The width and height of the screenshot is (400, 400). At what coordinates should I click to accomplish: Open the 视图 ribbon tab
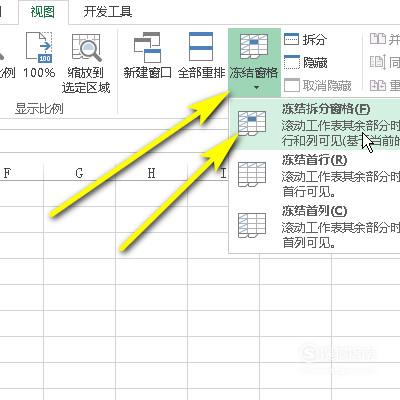coord(42,12)
